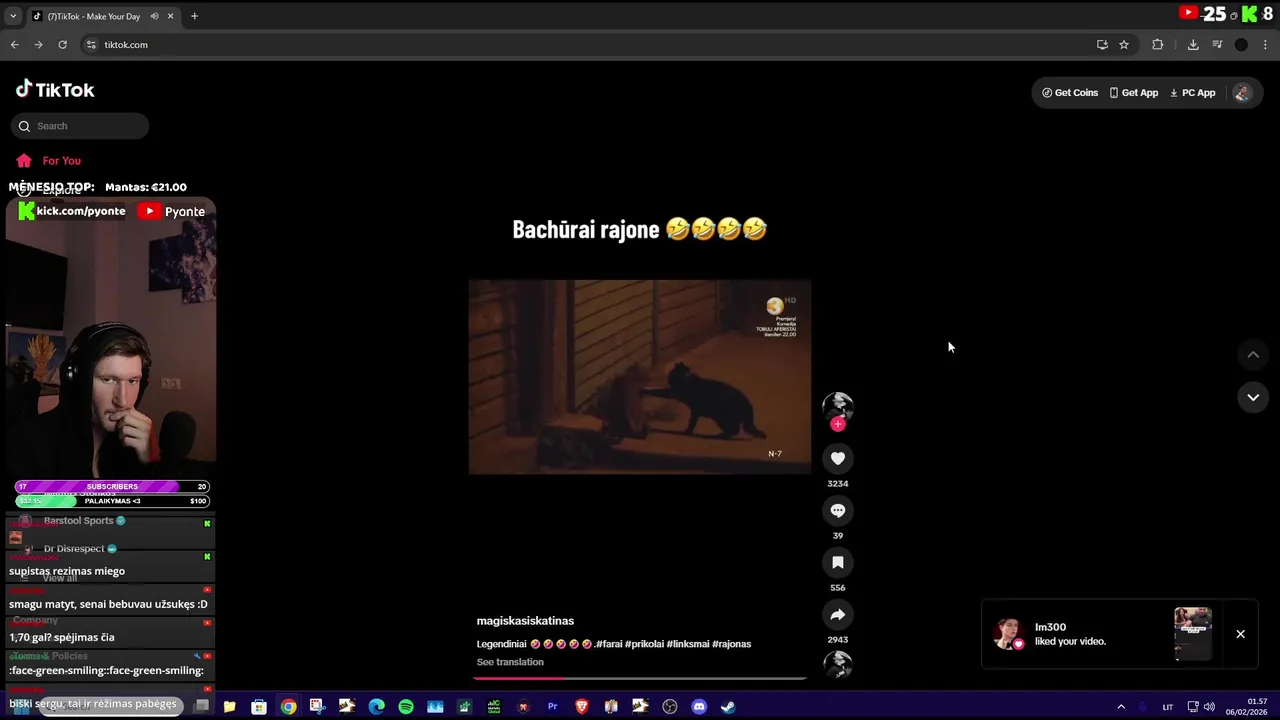Viewport: 1280px width, 720px height.
Task: Click the #rajonas hashtag
Action: tap(731, 644)
